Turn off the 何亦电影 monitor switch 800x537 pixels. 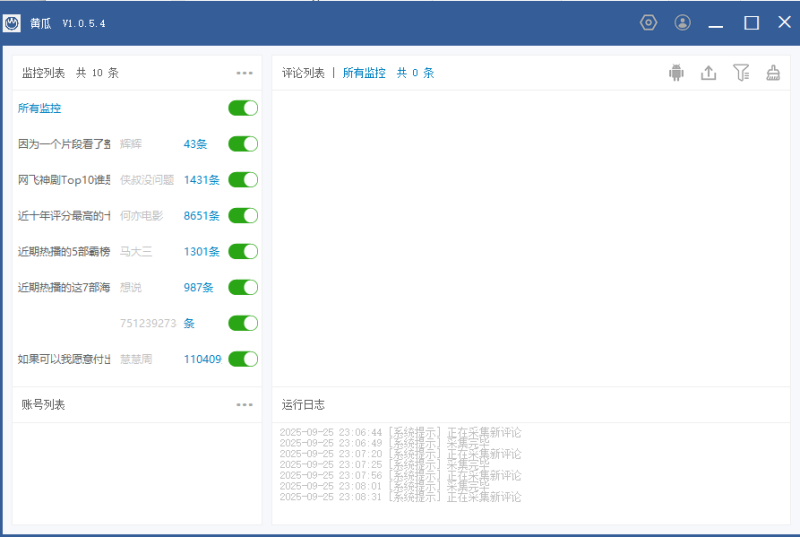243,216
